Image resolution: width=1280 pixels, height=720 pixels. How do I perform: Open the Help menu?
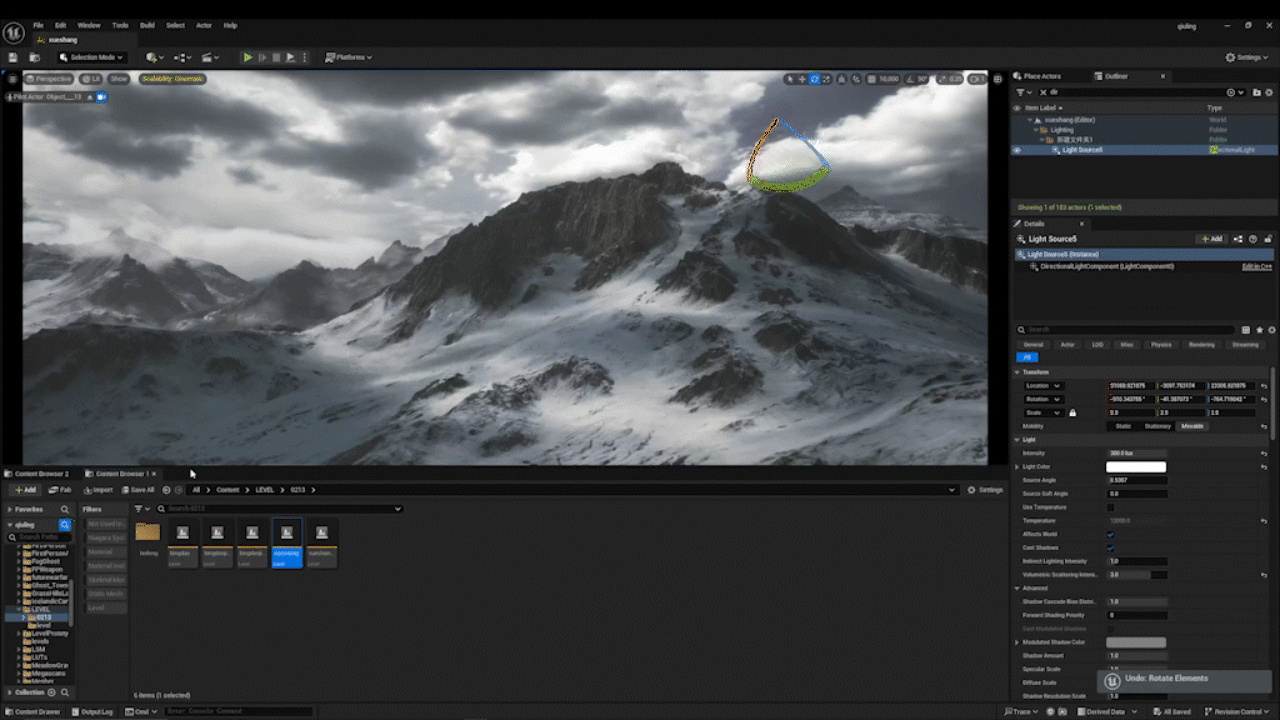point(230,25)
